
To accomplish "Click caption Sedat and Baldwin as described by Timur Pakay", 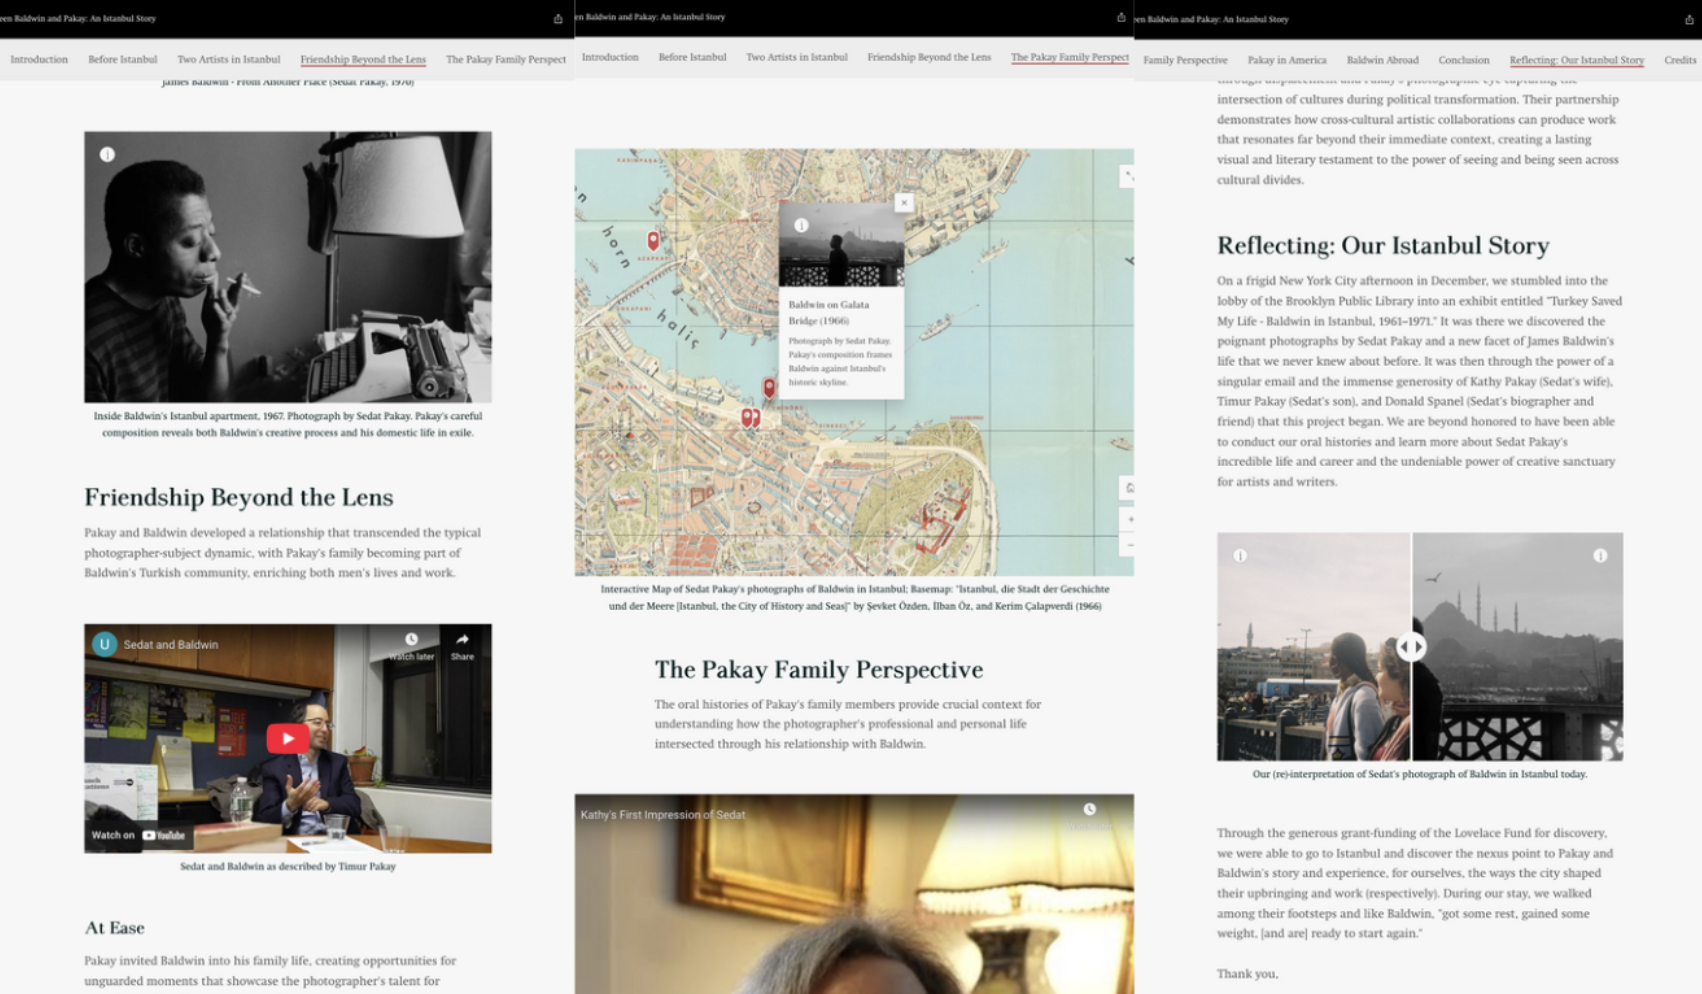I will tap(288, 866).
